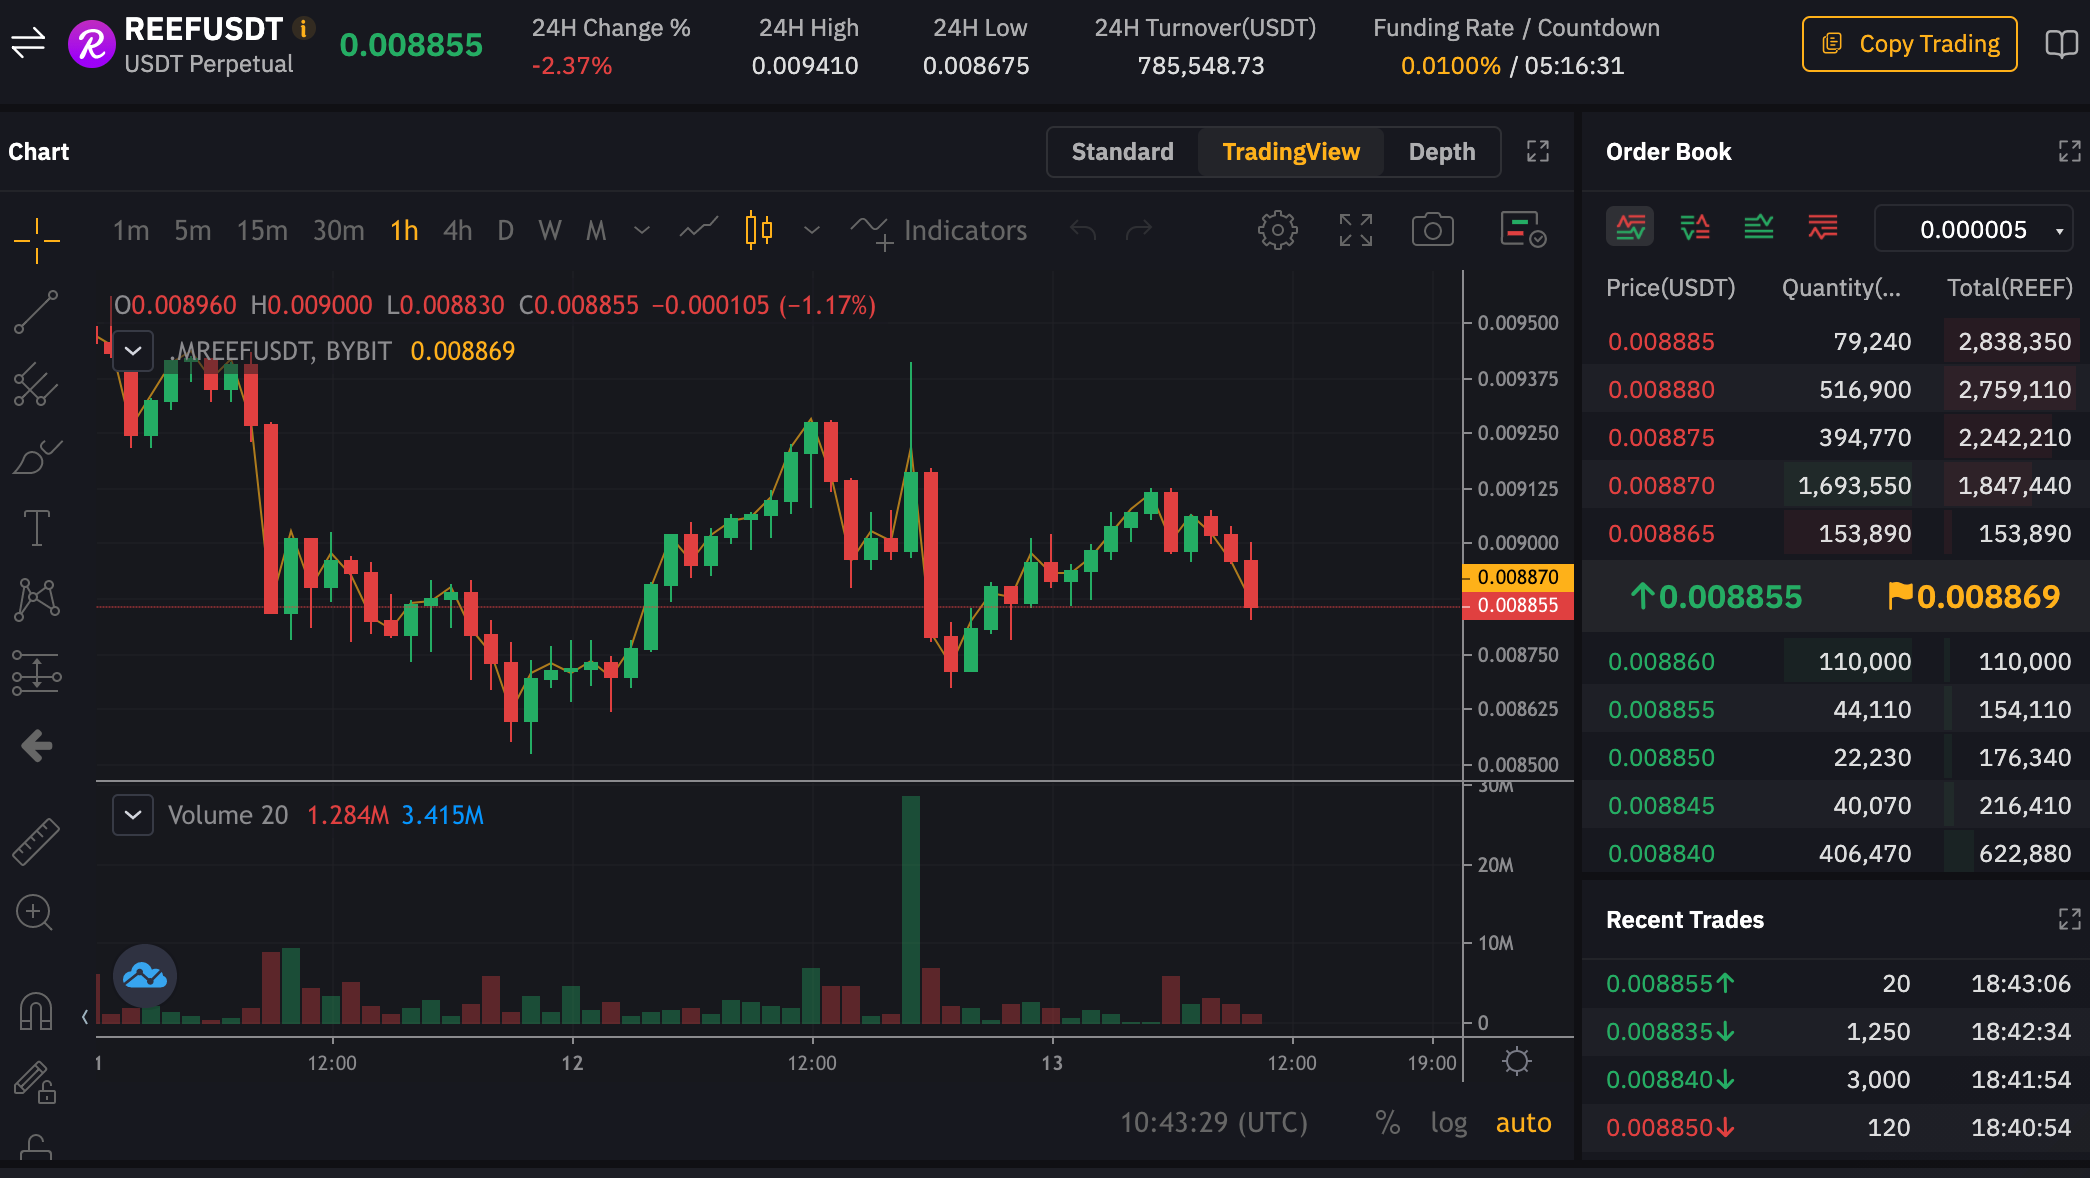Image resolution: width=2090 pixels, height=1178 pixels.
Task: Undo the last chart action
Action: [x=1083, y=231]
